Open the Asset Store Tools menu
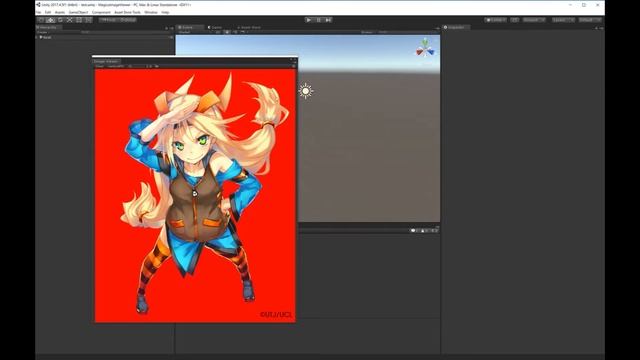The image size is (640, 360). [127, 12]
